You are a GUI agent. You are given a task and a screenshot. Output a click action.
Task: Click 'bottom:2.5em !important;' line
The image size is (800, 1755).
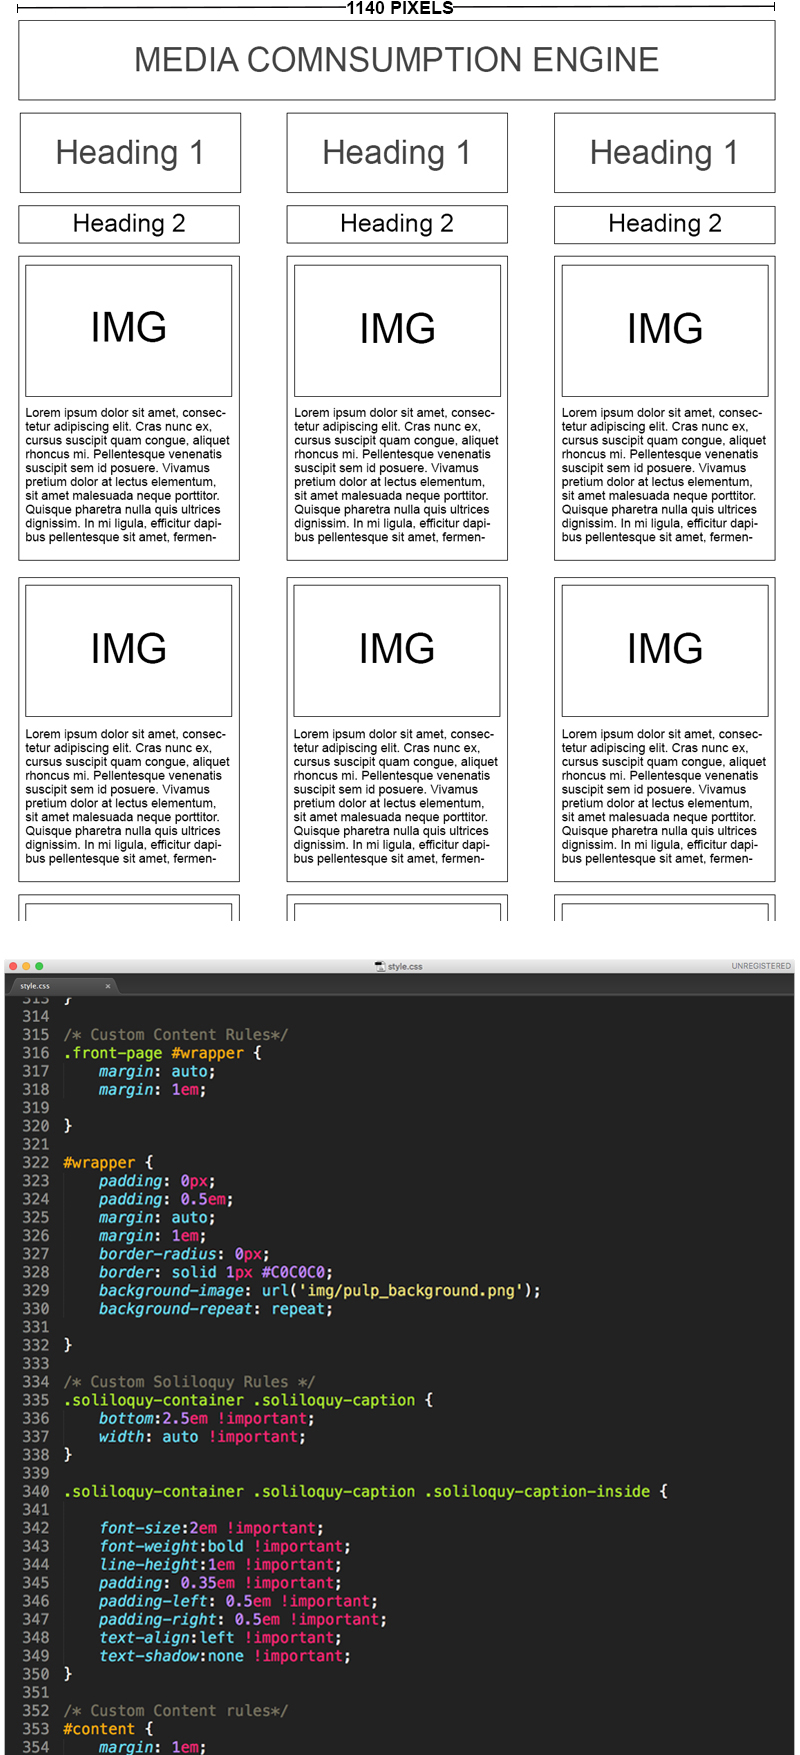206,1418
